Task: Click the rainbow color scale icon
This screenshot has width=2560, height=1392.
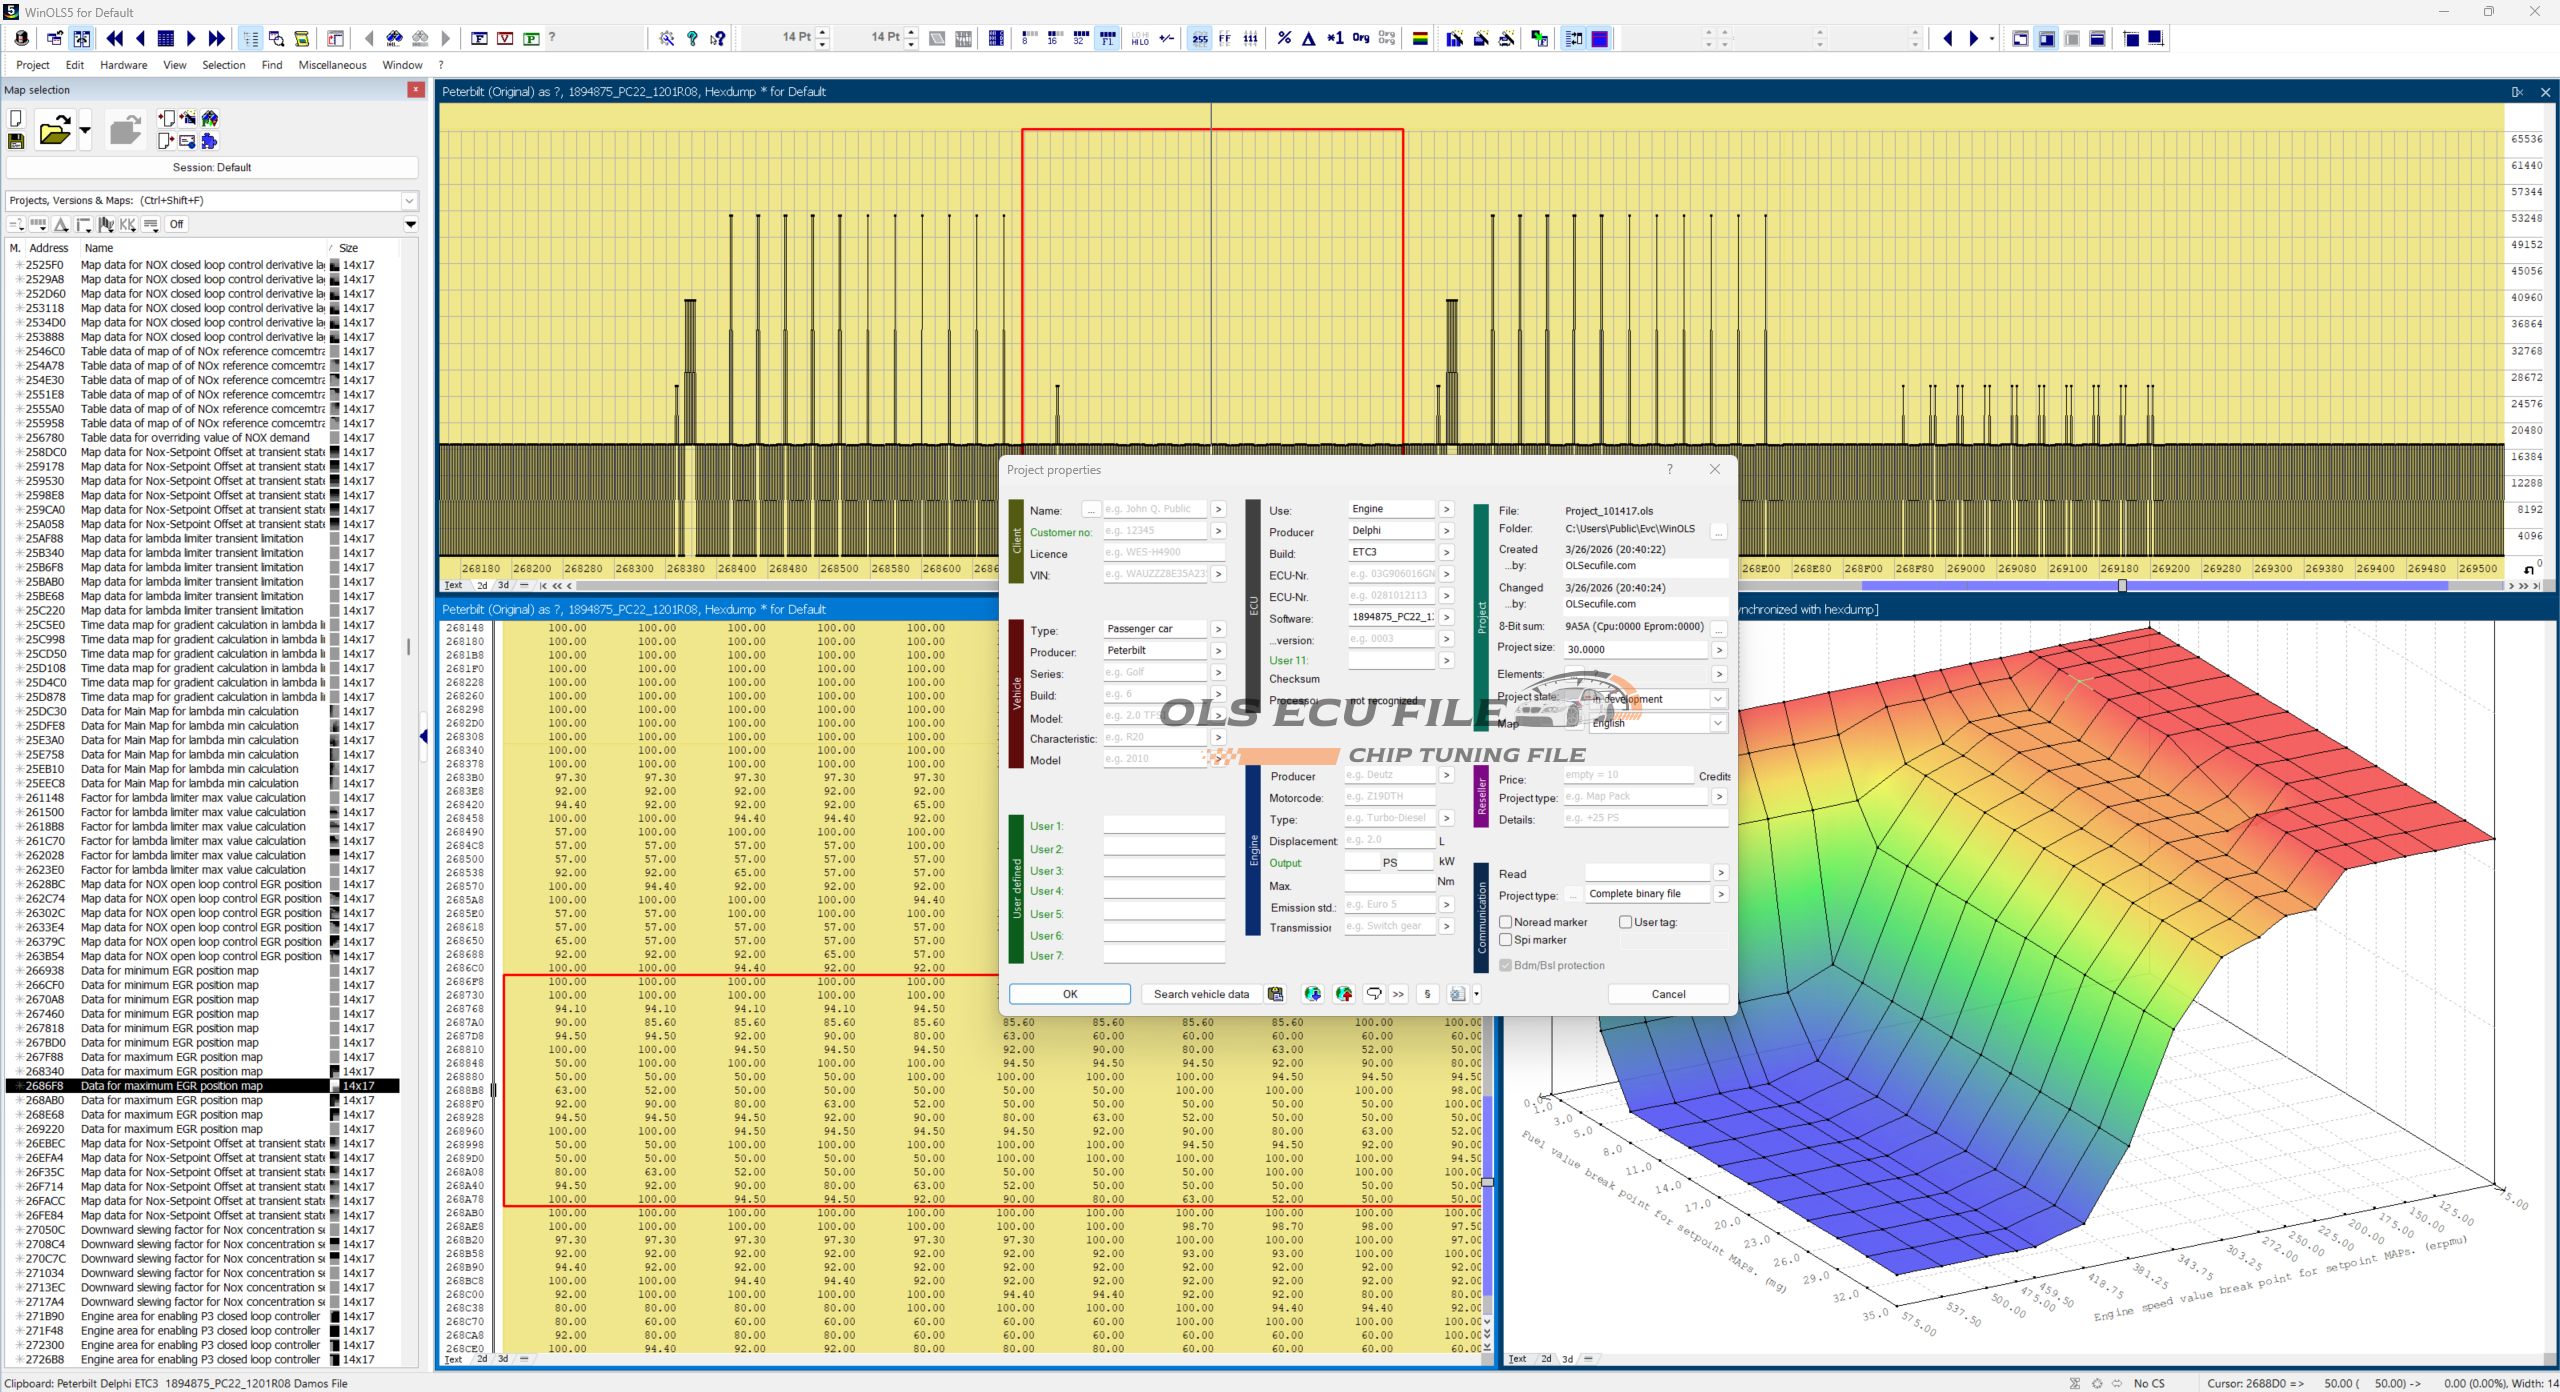Action: tap(1420, 38)
